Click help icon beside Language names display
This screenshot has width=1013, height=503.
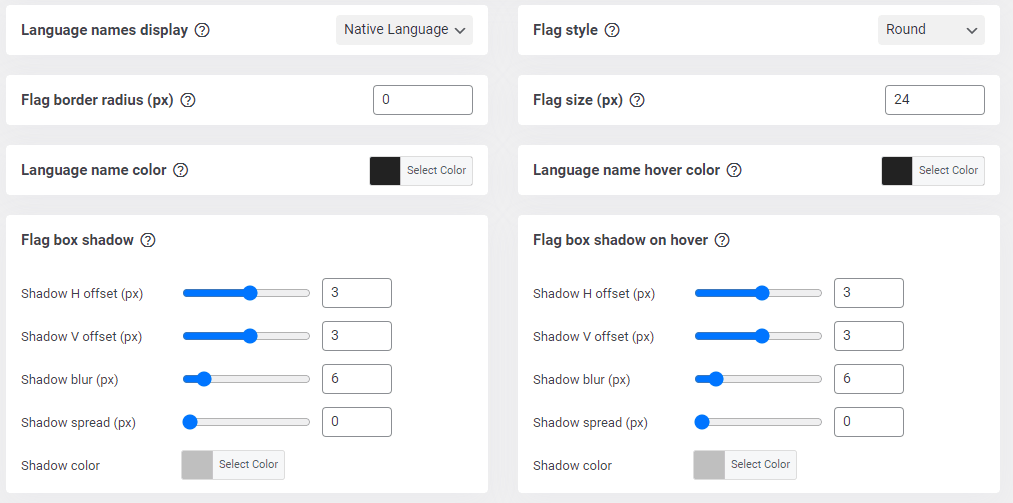point(202,30)
